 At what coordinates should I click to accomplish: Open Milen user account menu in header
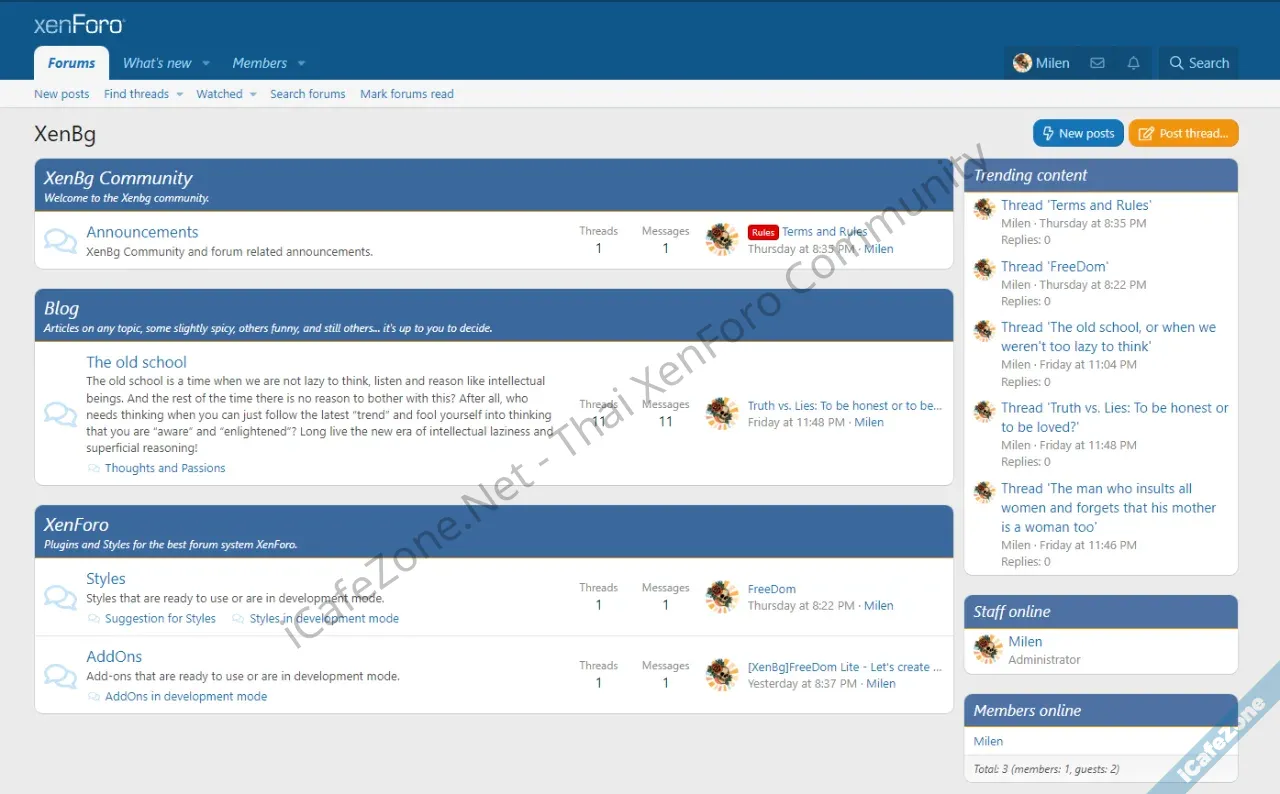coord(1041,63)
